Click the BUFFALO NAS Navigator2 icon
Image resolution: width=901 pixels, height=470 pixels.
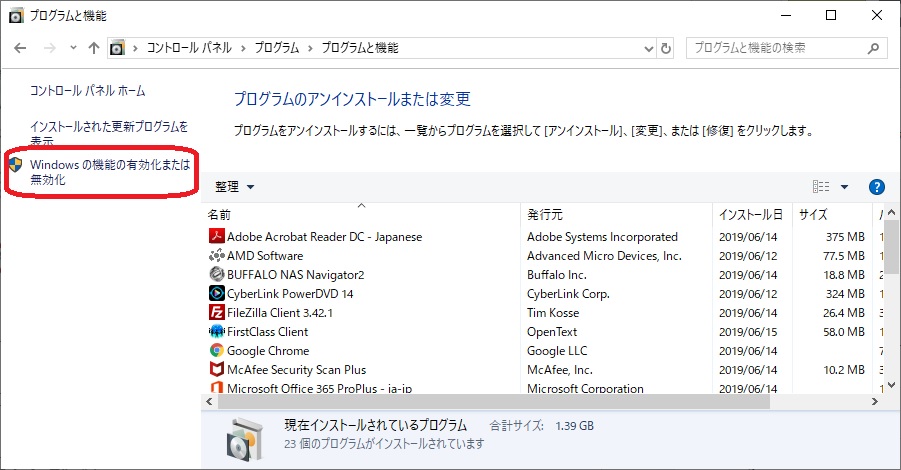click(217, 274)
